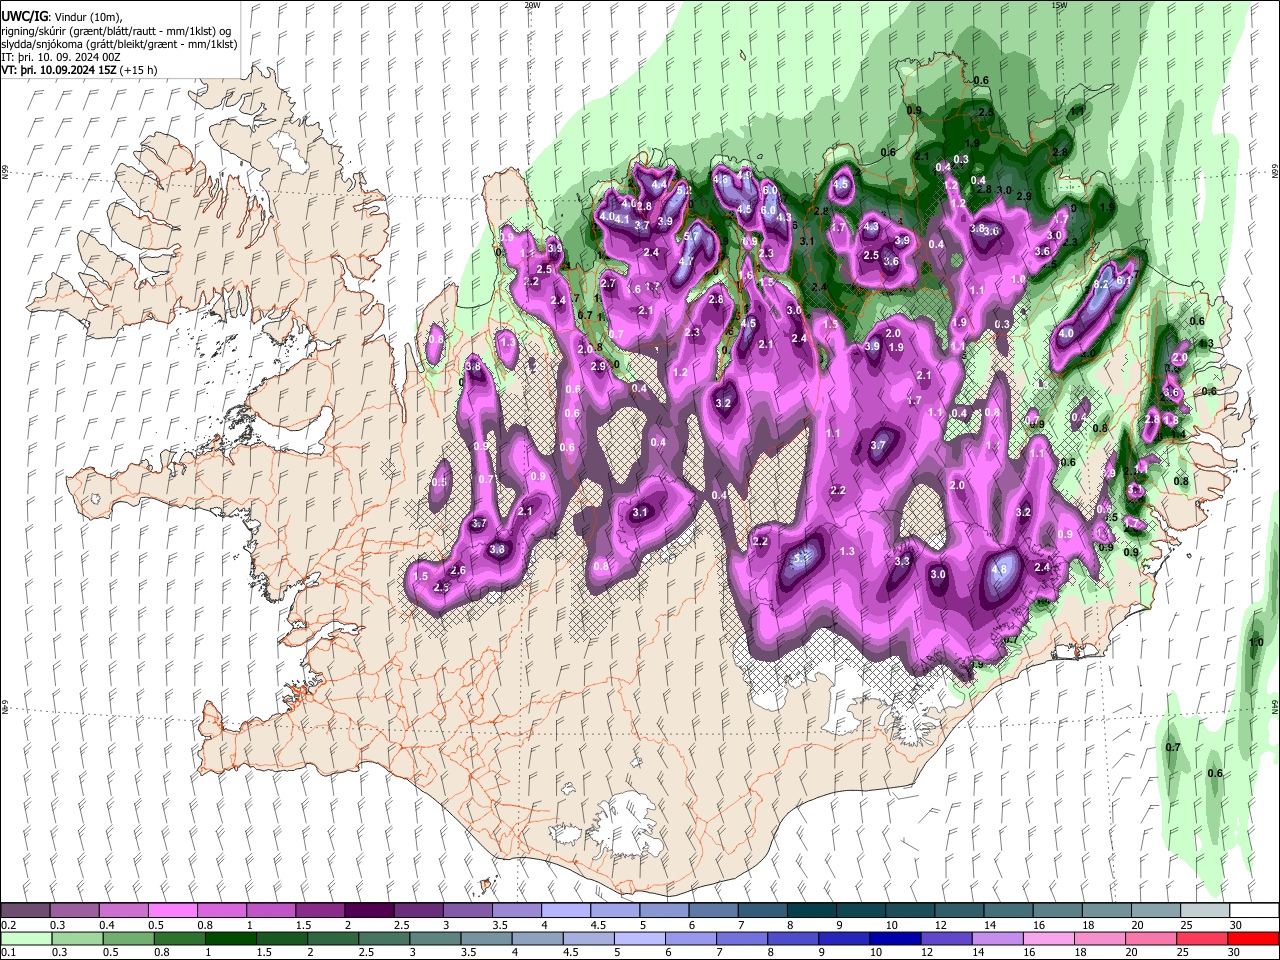The width and height of the screenshot is (1280, 960).
Task: Pick the pure red rain swatch above 30
Action: pyautogui.click(x=1252, y=938)
